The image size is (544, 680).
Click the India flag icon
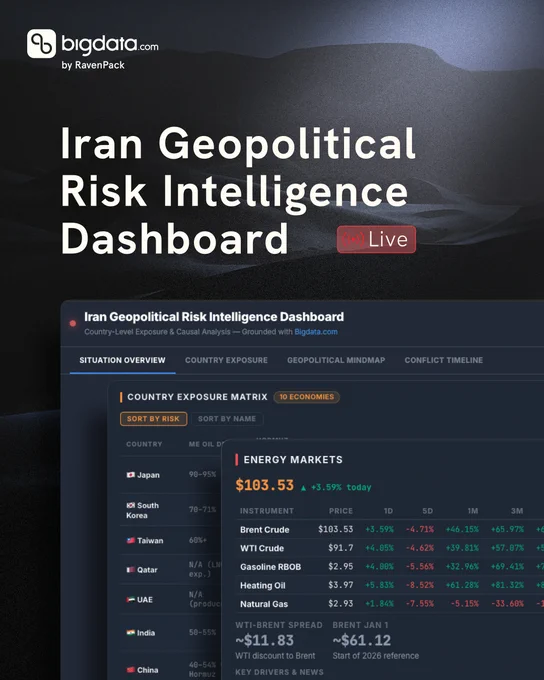(x=131, y=633)
